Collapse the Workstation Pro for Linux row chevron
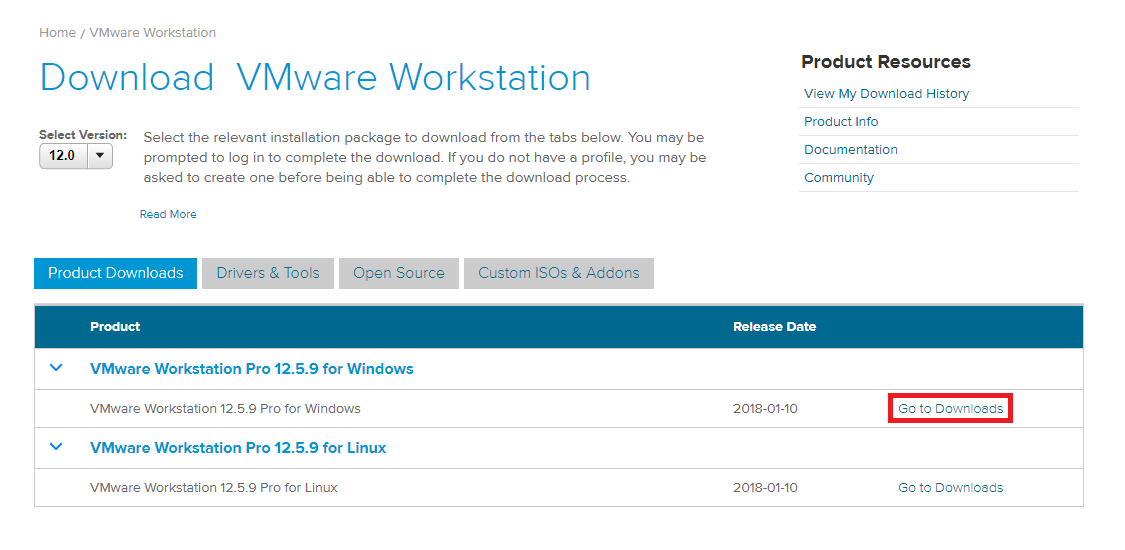The image size is (1125, 550). (x=56, y=447)
